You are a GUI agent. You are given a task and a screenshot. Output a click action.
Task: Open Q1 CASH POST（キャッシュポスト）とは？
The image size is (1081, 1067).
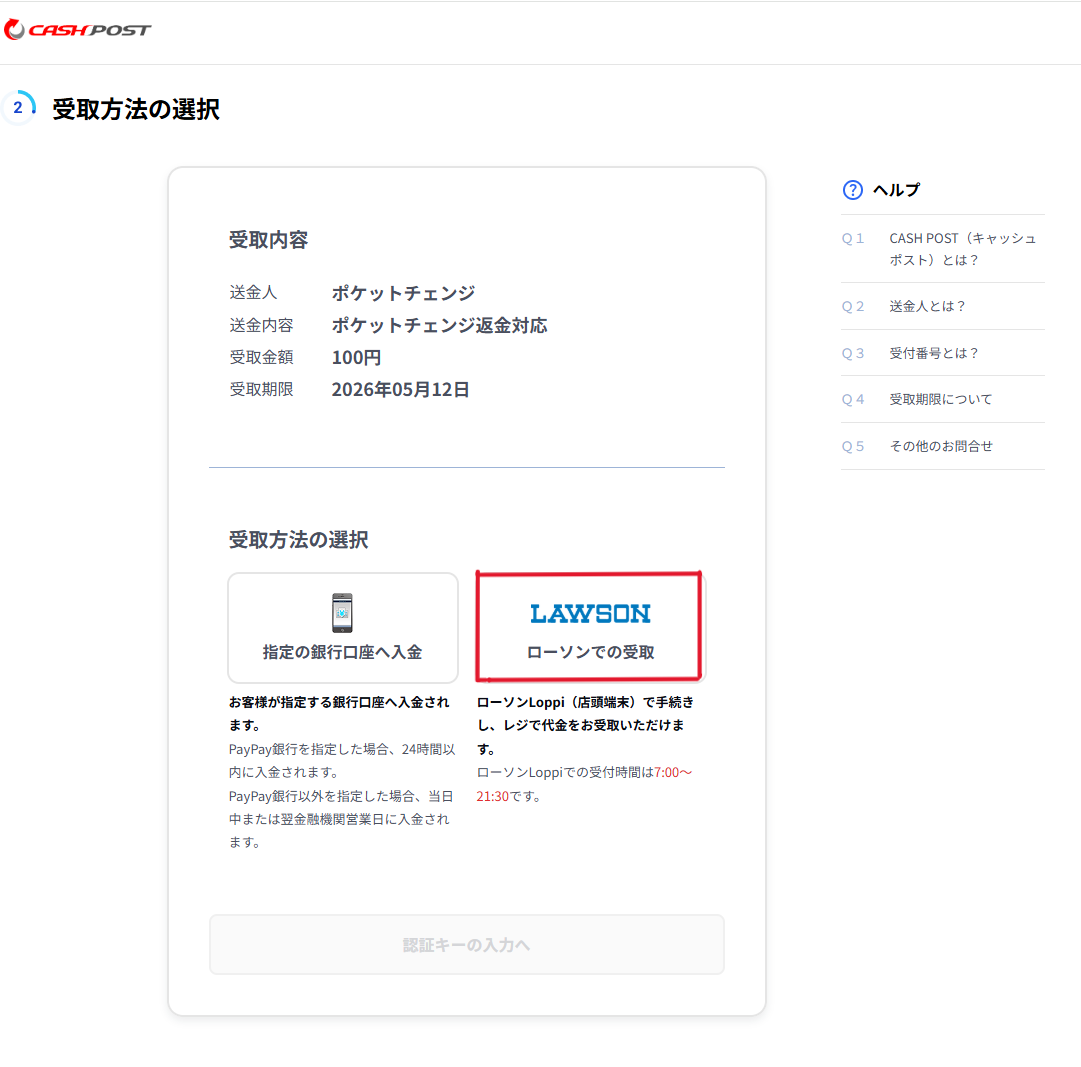[x=942, y=249]
